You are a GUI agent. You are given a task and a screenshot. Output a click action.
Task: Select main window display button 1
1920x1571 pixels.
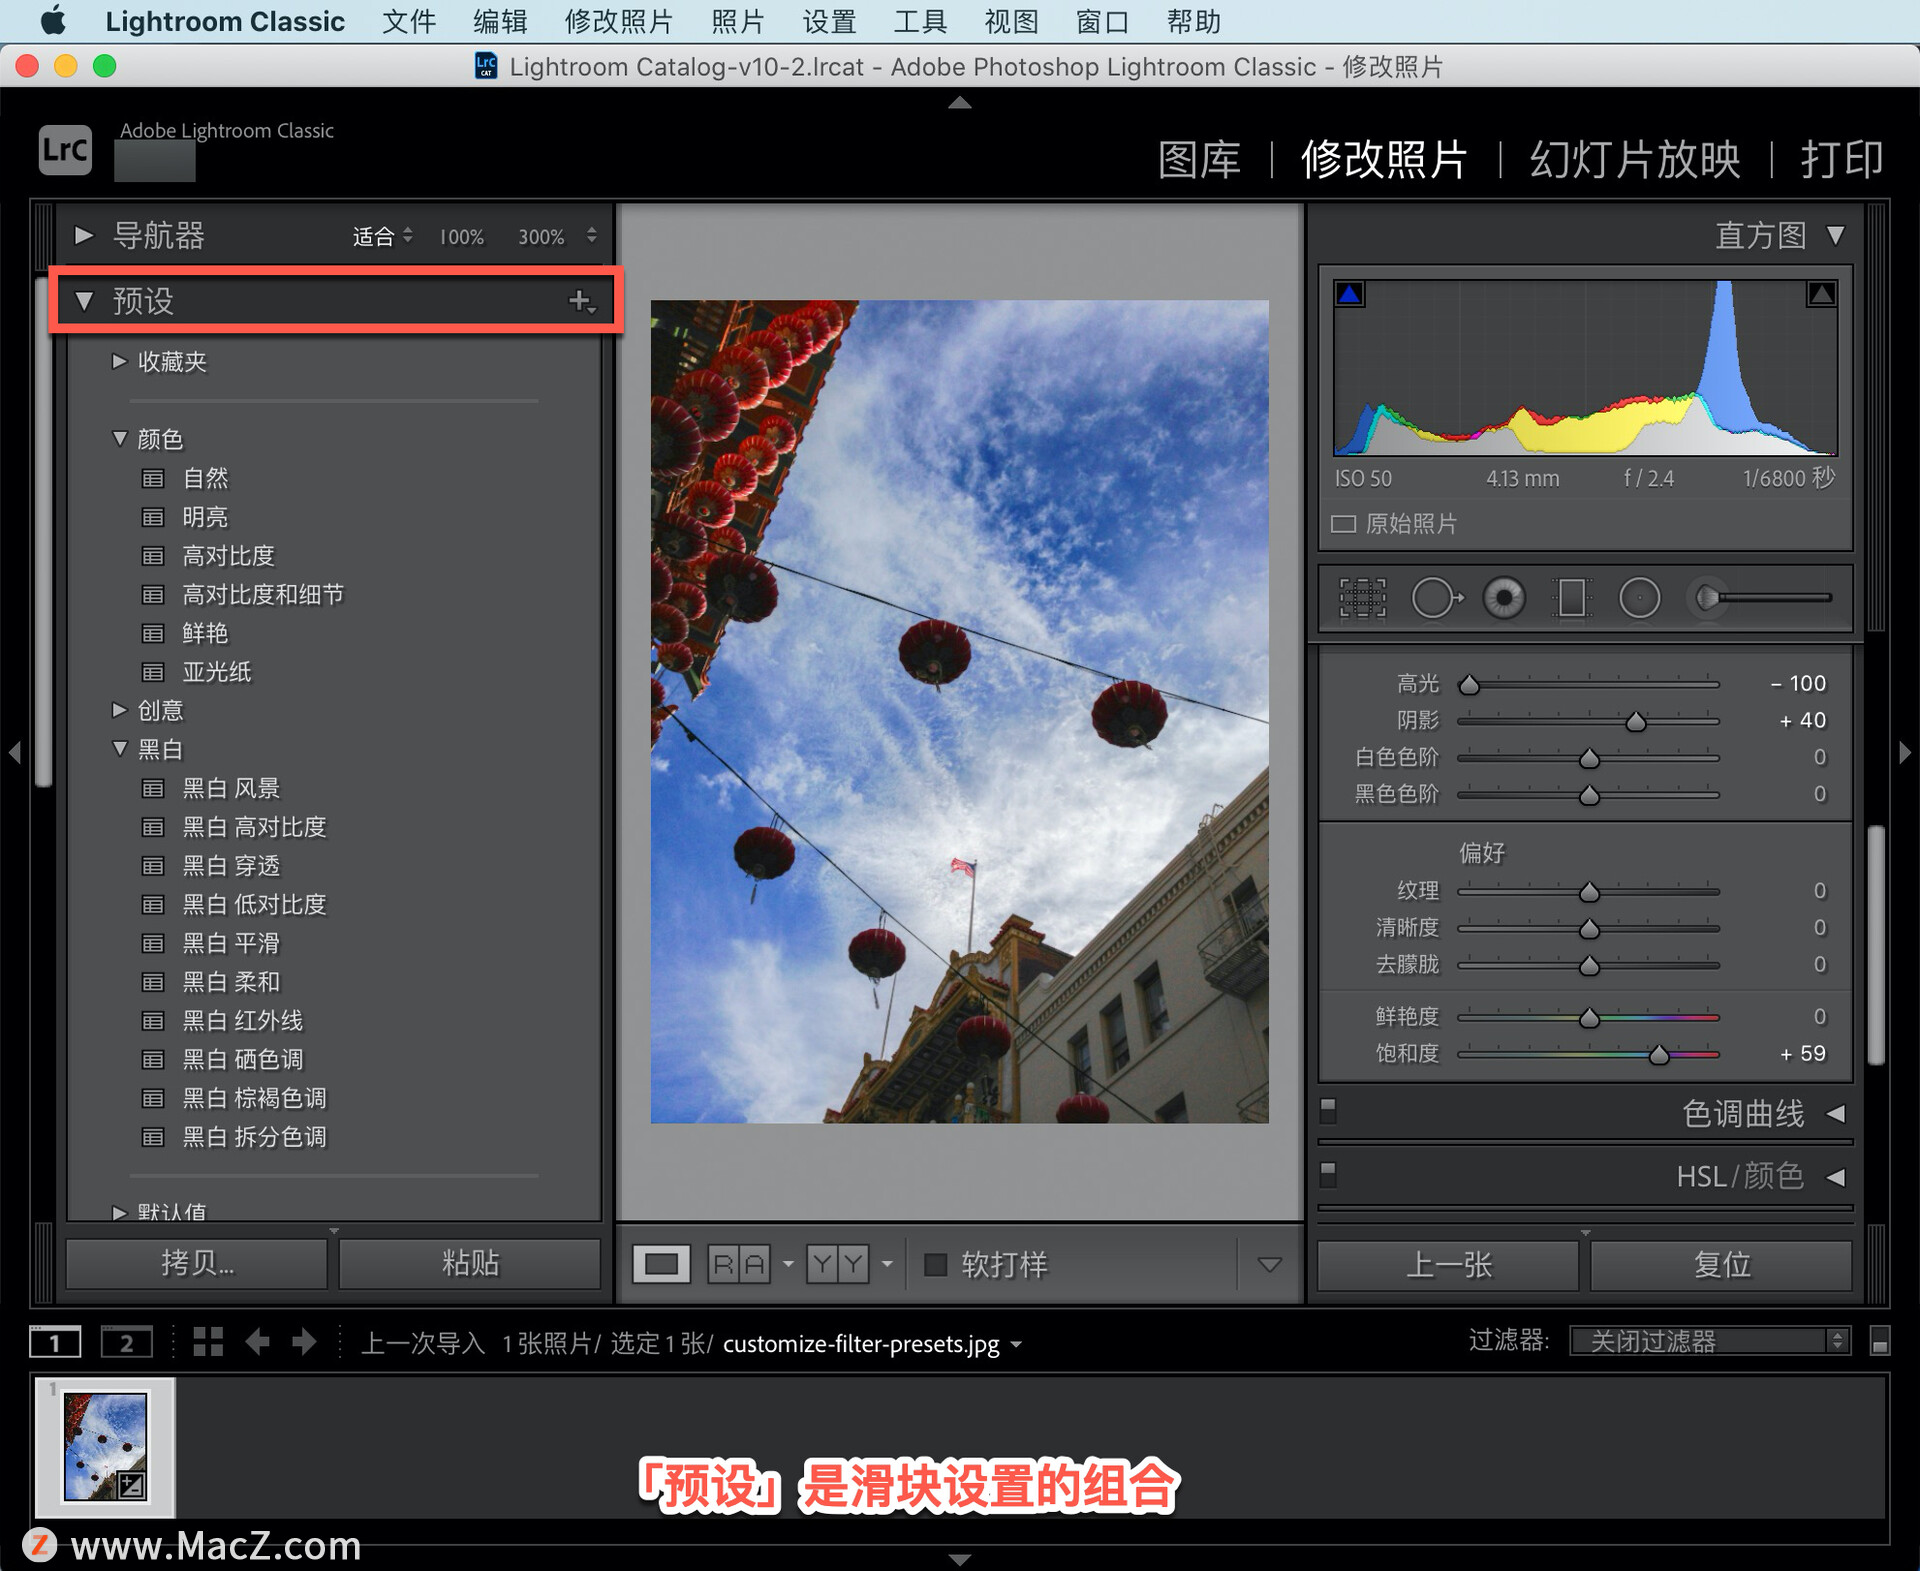55,1342
